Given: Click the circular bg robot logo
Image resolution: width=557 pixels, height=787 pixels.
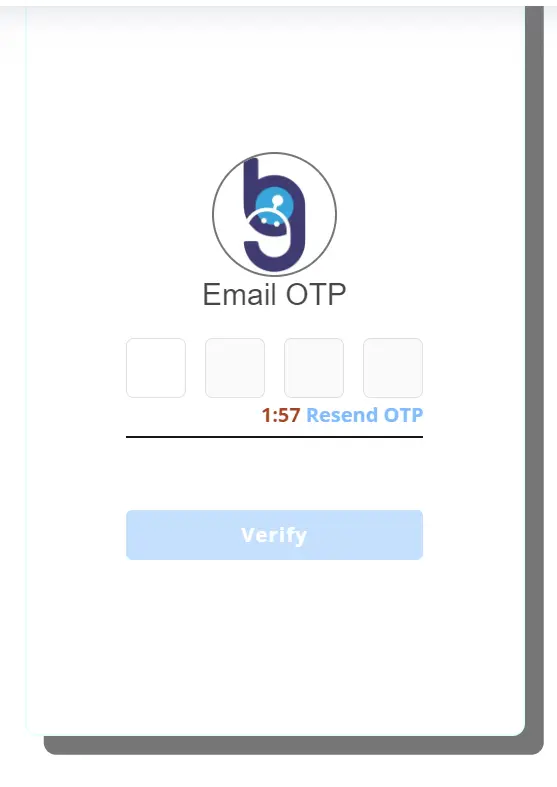Looking at the screenshot, I should coord(274,214).
